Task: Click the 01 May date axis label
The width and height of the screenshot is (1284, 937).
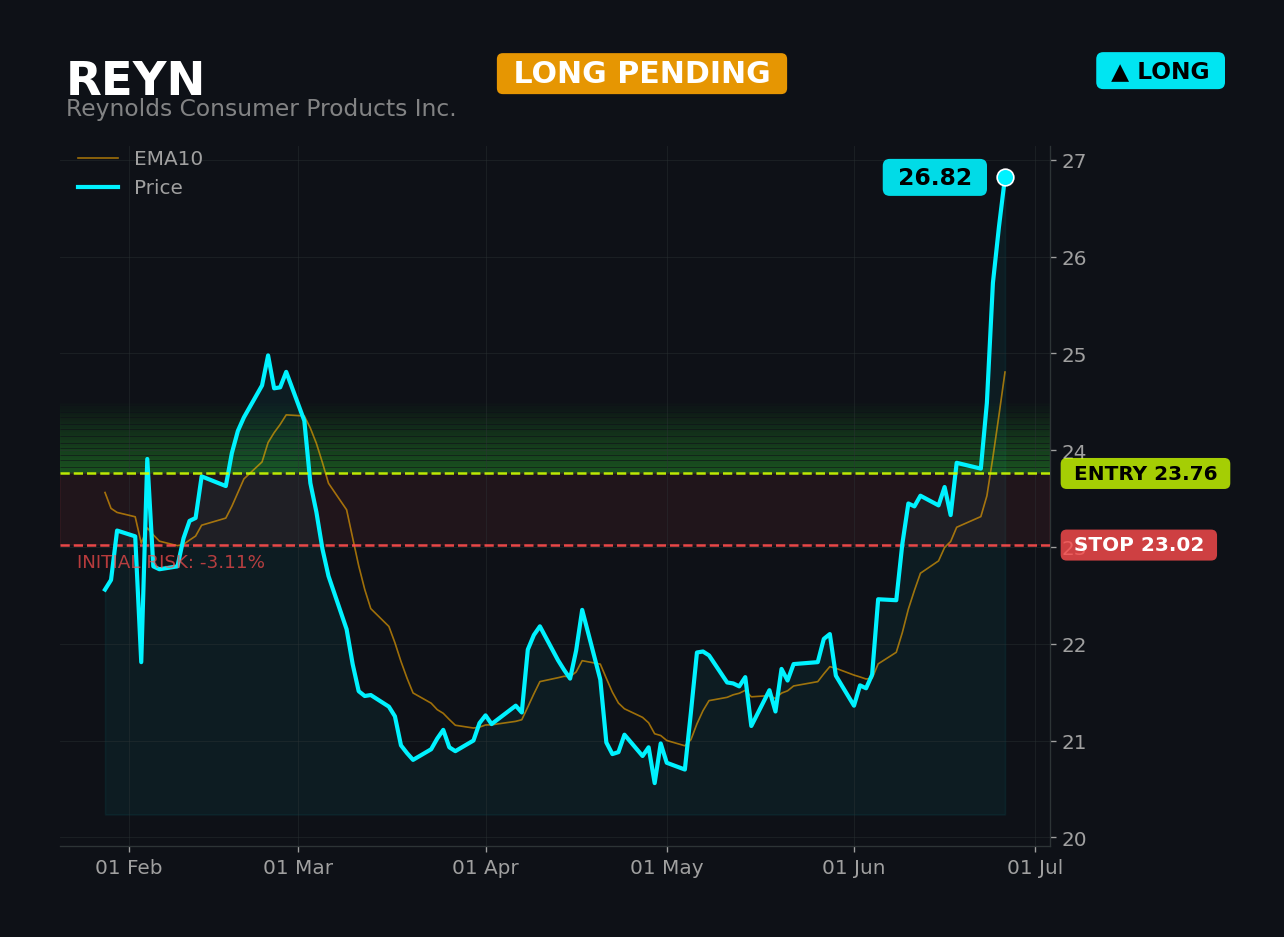Action: click(x=667, y=868)
